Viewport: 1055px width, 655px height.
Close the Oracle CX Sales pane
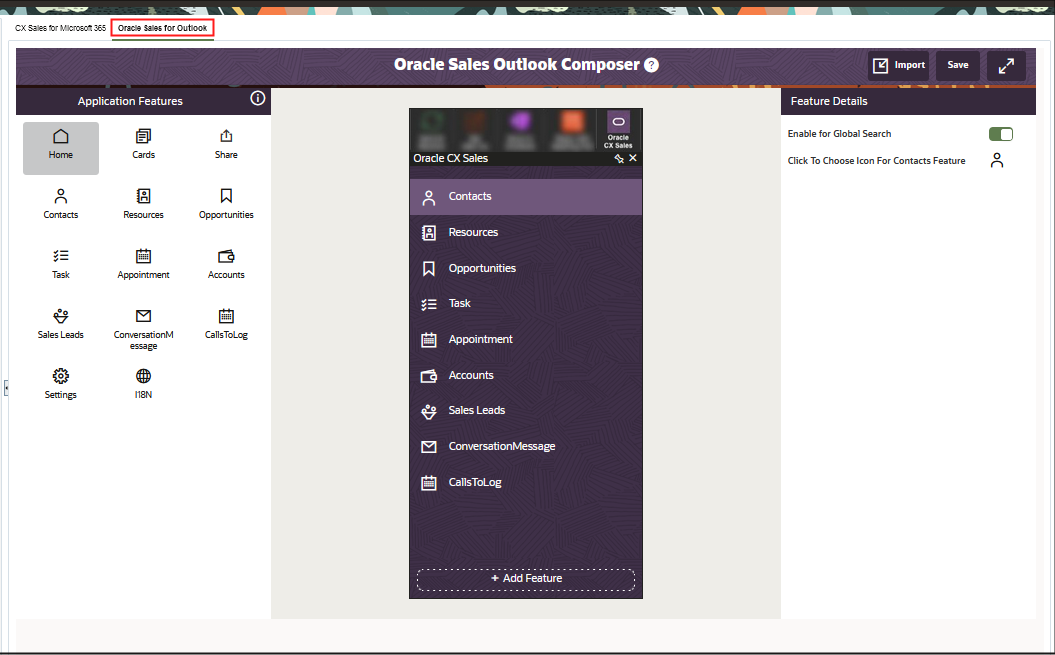click(633, 158)
